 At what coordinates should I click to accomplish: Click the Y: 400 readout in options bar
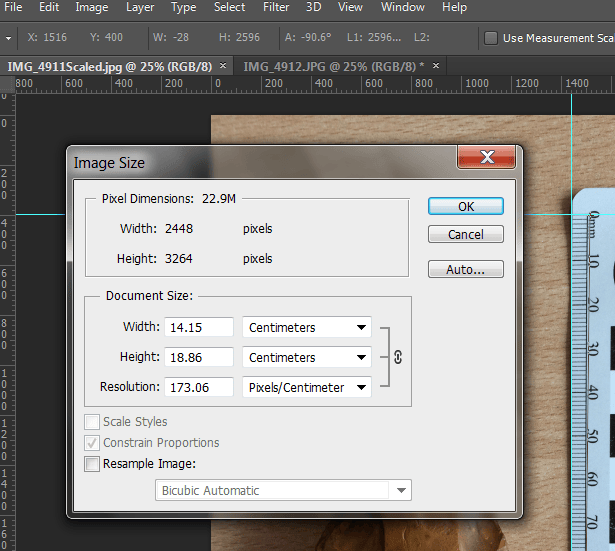106,38
